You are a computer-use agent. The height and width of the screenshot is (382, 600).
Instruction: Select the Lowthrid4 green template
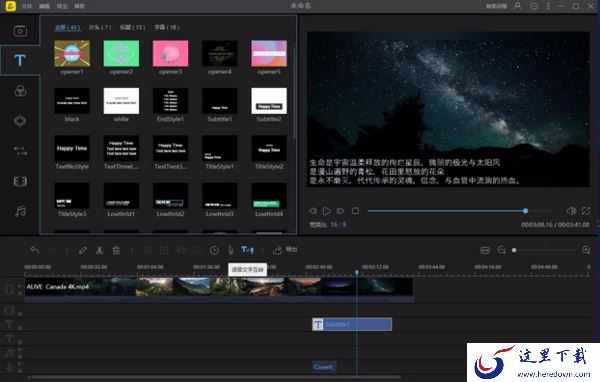tap(269, 196)
